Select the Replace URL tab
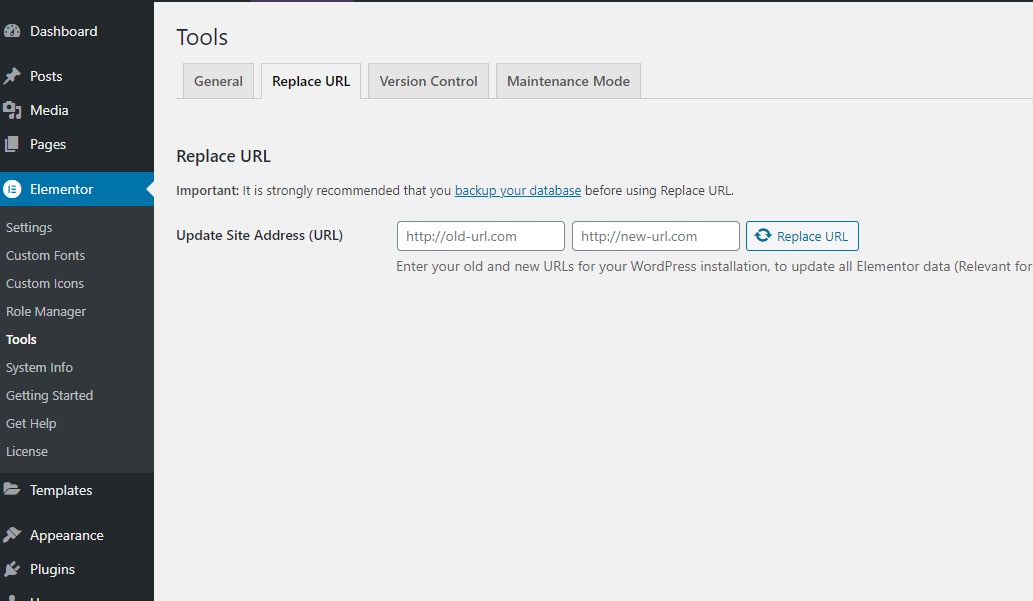This screenshot has height=601, width=1033. tap(311, 81)
